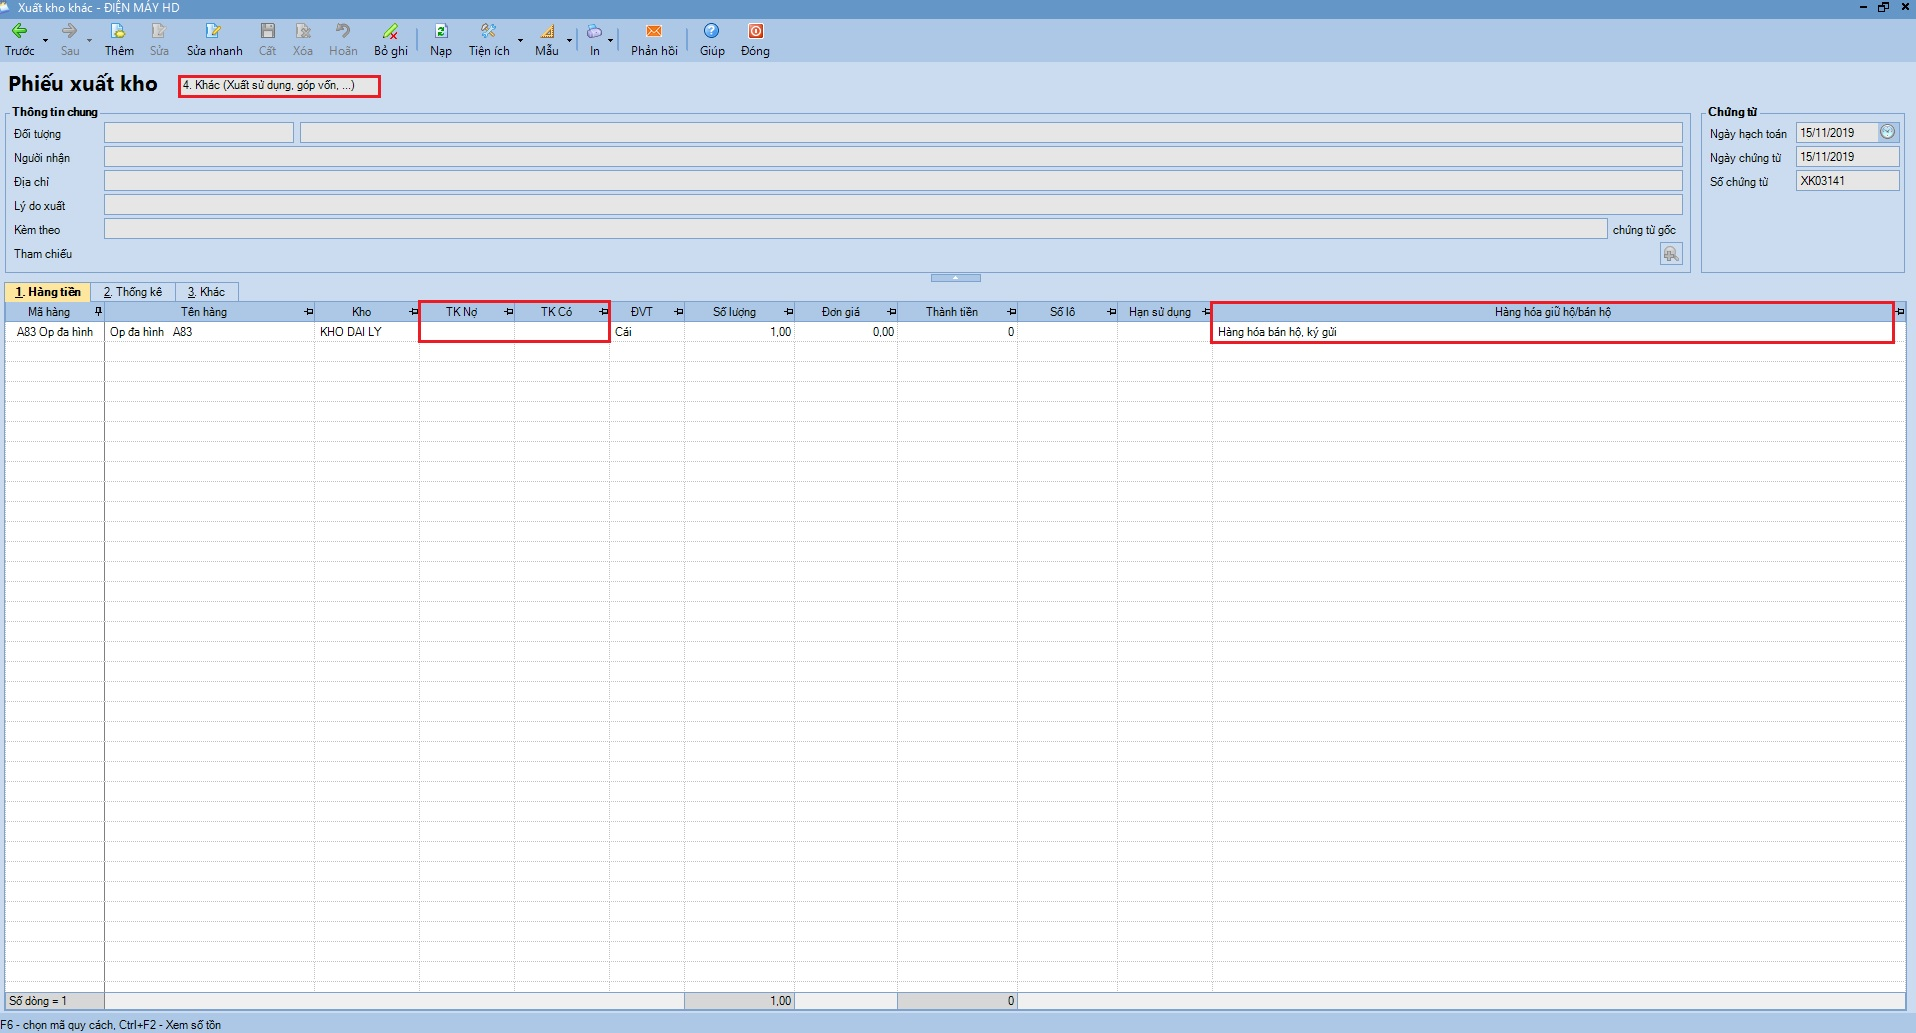
Task: Click the Địa chỉ field
Action: coord(893,181)
